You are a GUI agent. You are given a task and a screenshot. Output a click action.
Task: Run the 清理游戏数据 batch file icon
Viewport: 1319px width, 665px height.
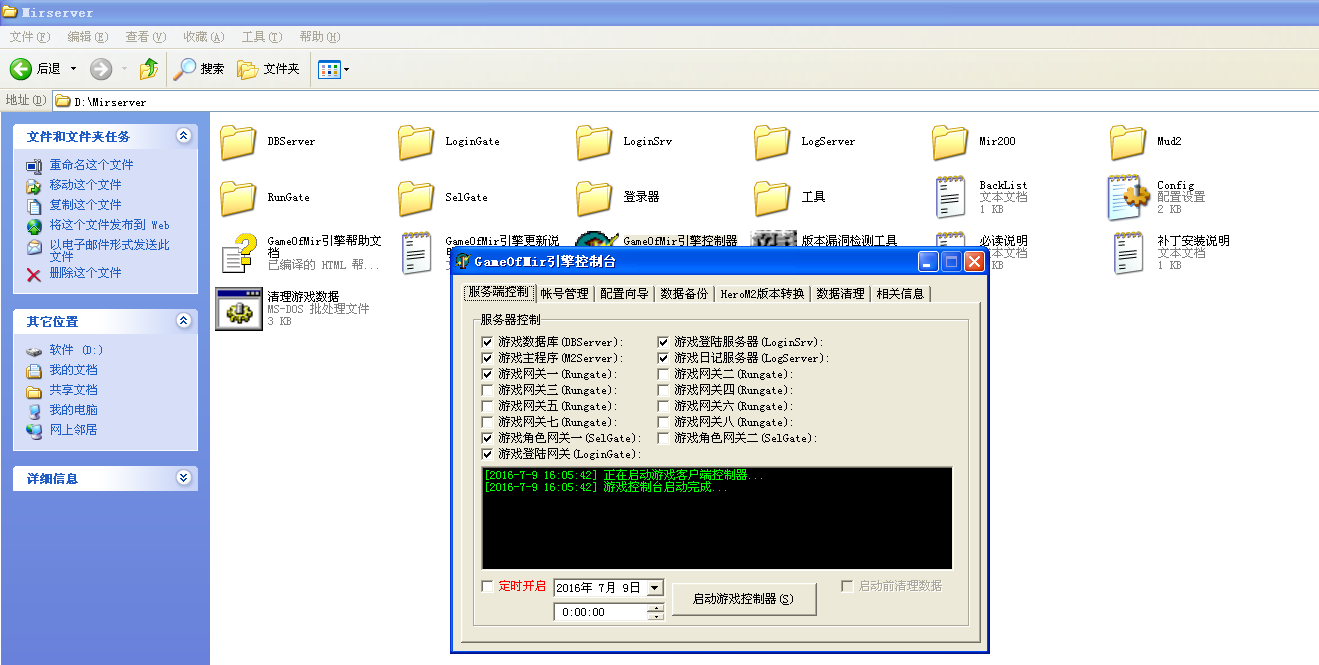tap(238, 309)
